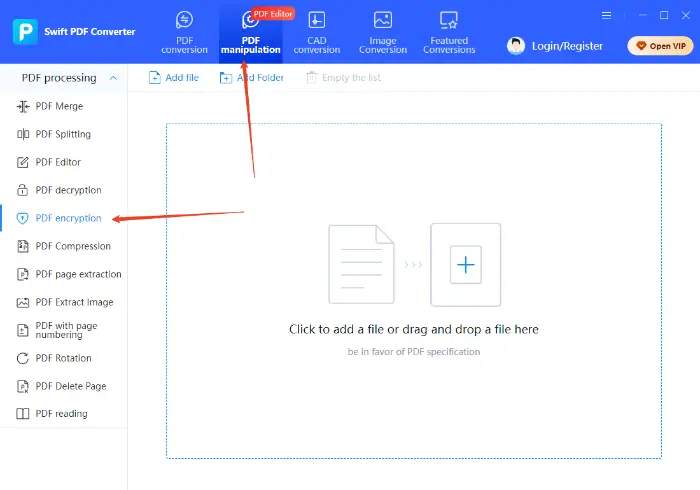Click the PDF Delete Page icon
700x490 pixels.
point(23,386)
